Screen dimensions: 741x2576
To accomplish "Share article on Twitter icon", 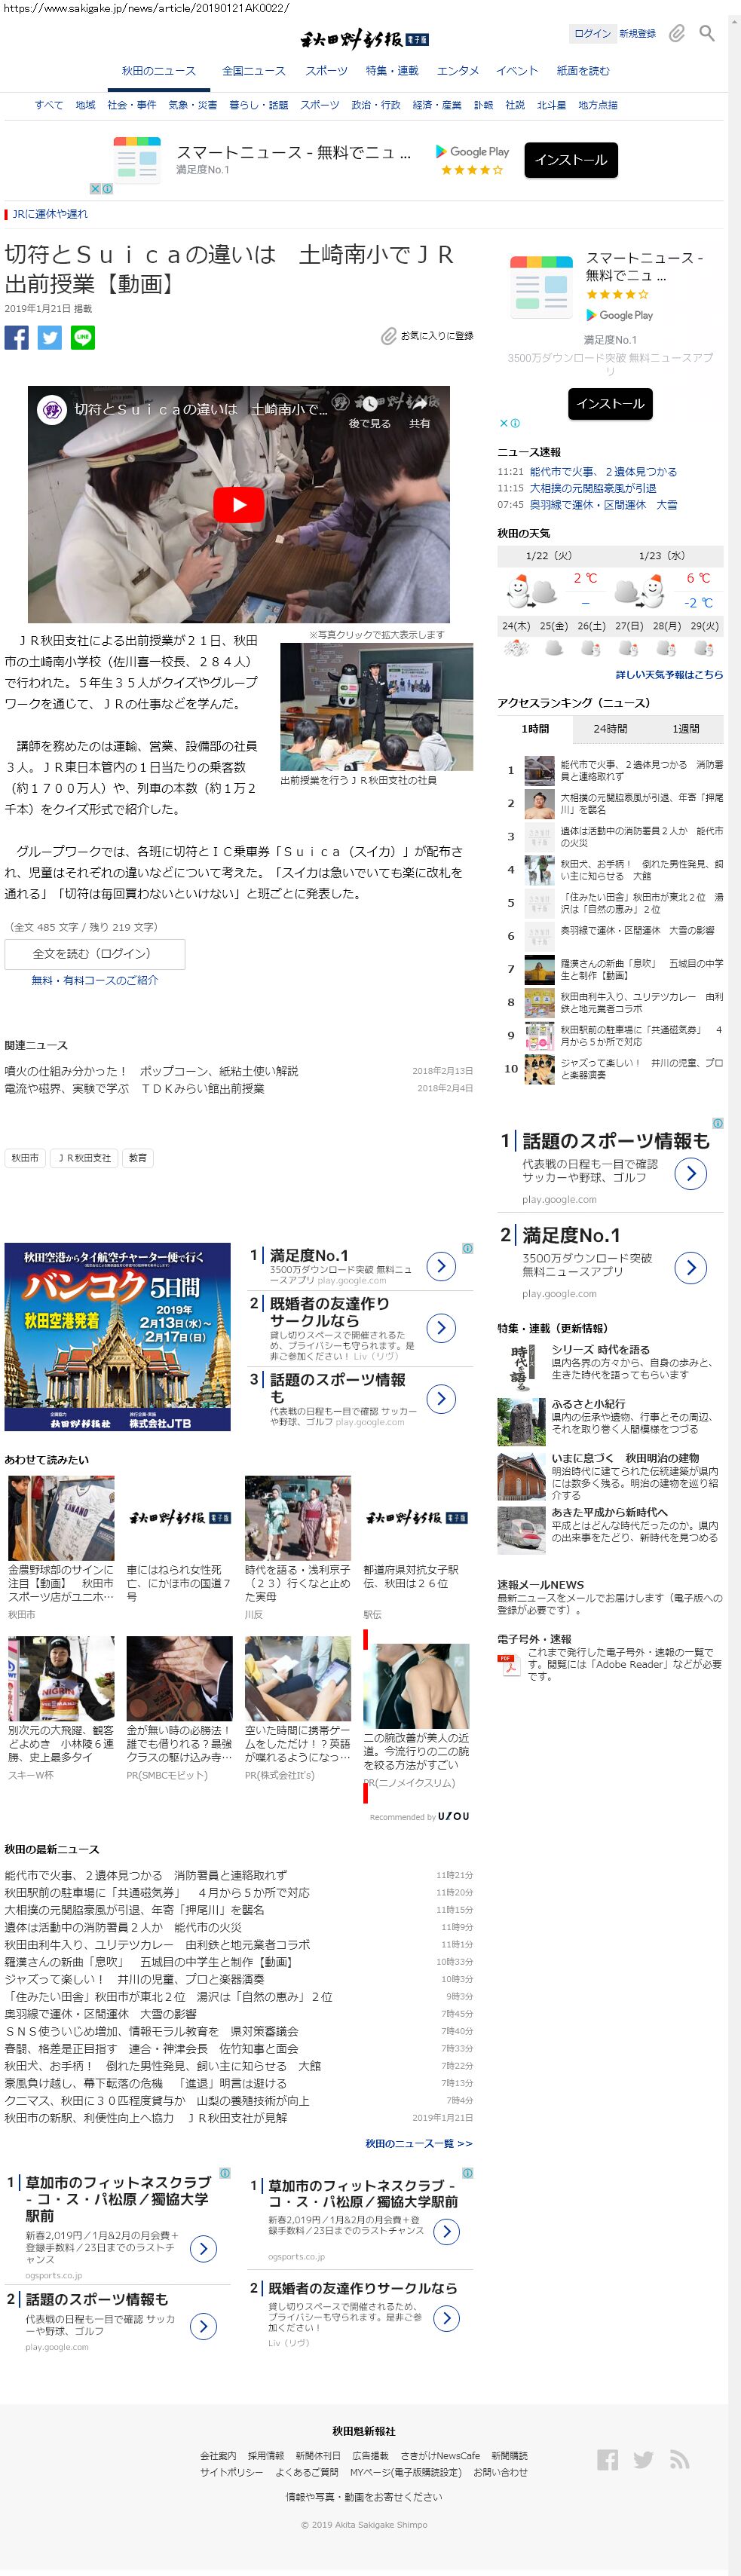I will click(x=50, y=338).
